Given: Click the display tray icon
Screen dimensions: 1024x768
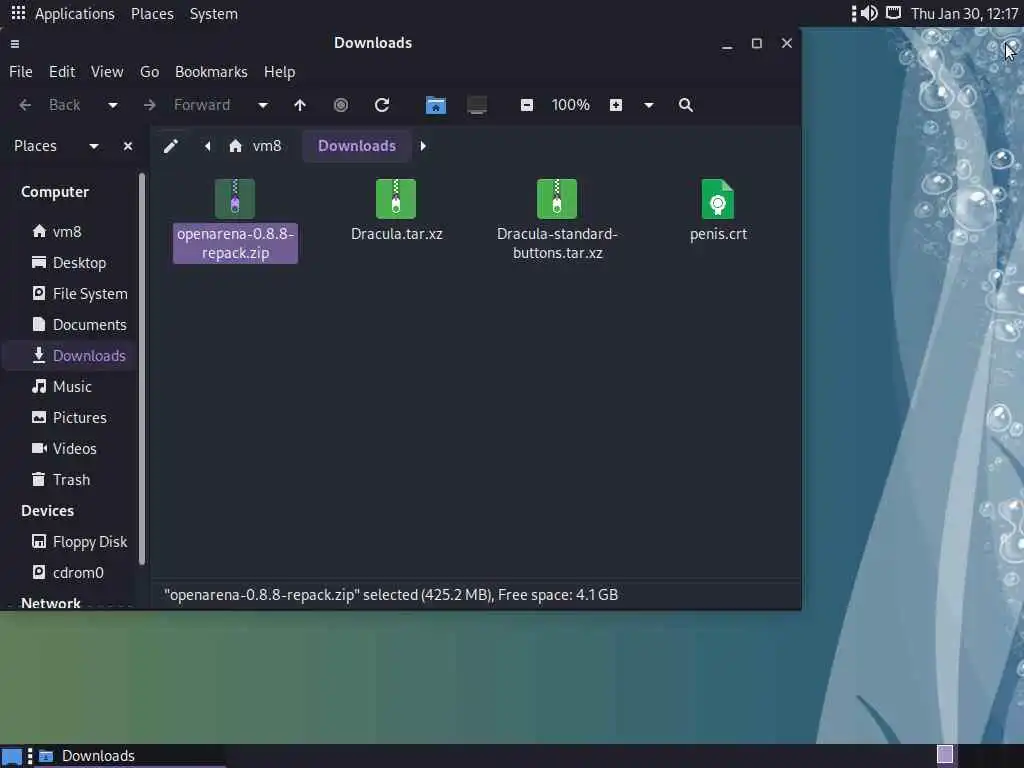Looking at the screenshot, I should click(x=893, y=13).
